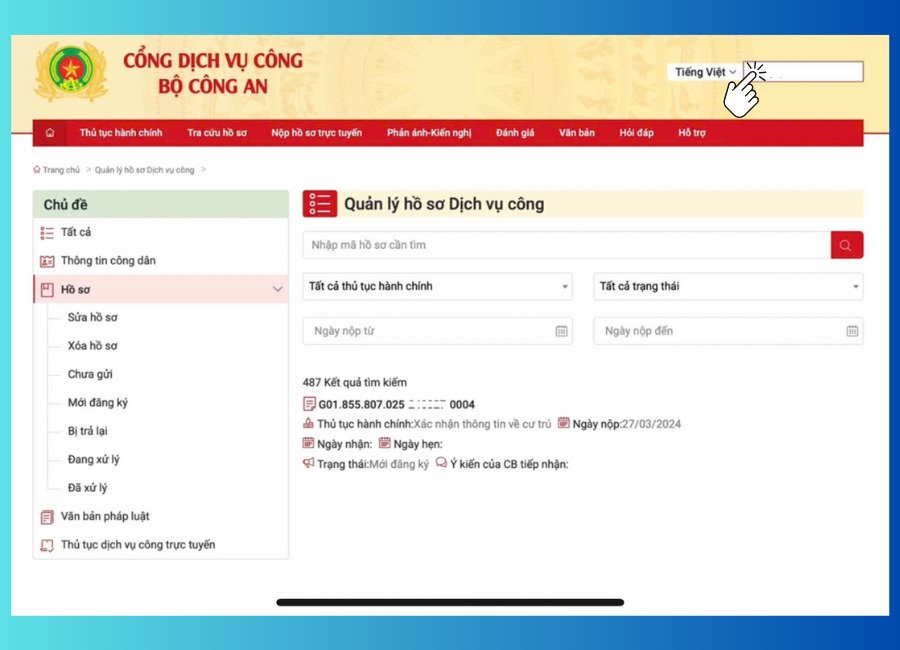Click the Ngày nộp 27/03/2024 value

pos(651,424)
